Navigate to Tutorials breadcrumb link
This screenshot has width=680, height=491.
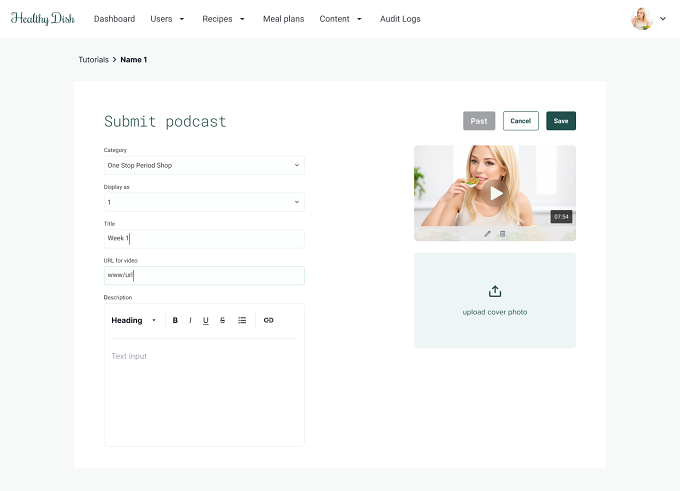94,60
